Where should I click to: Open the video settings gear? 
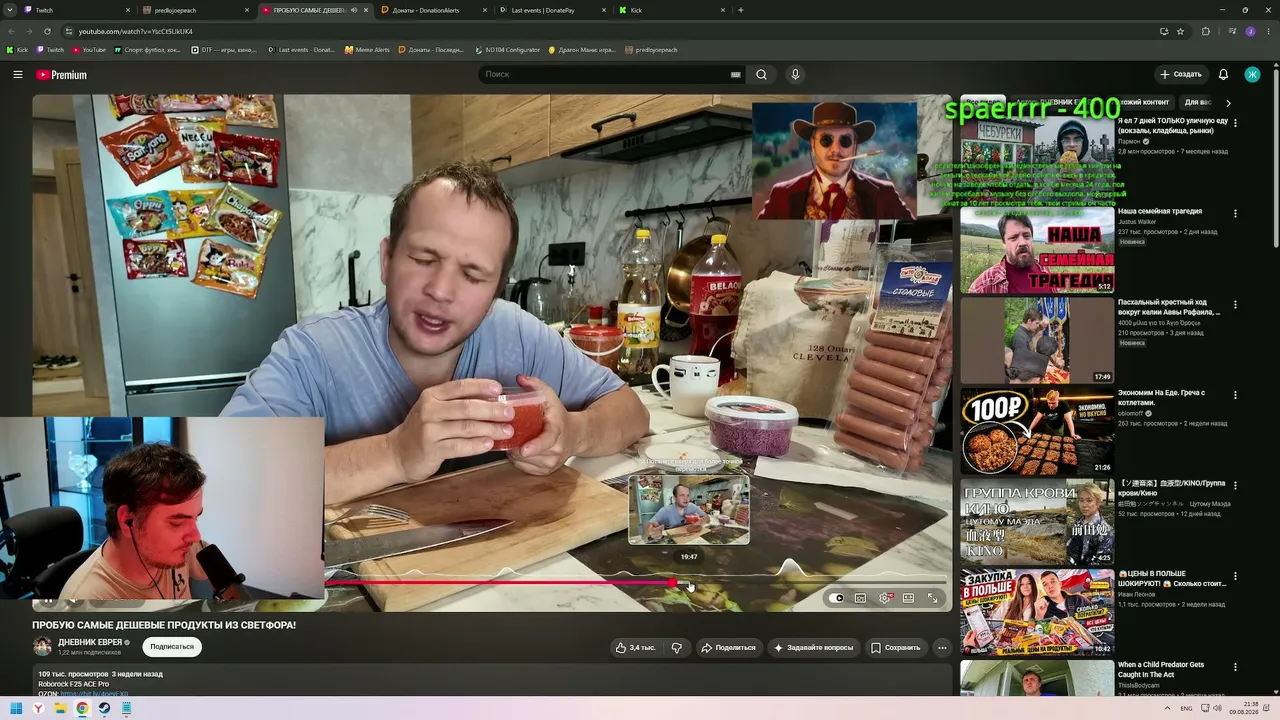coord(884,598)
